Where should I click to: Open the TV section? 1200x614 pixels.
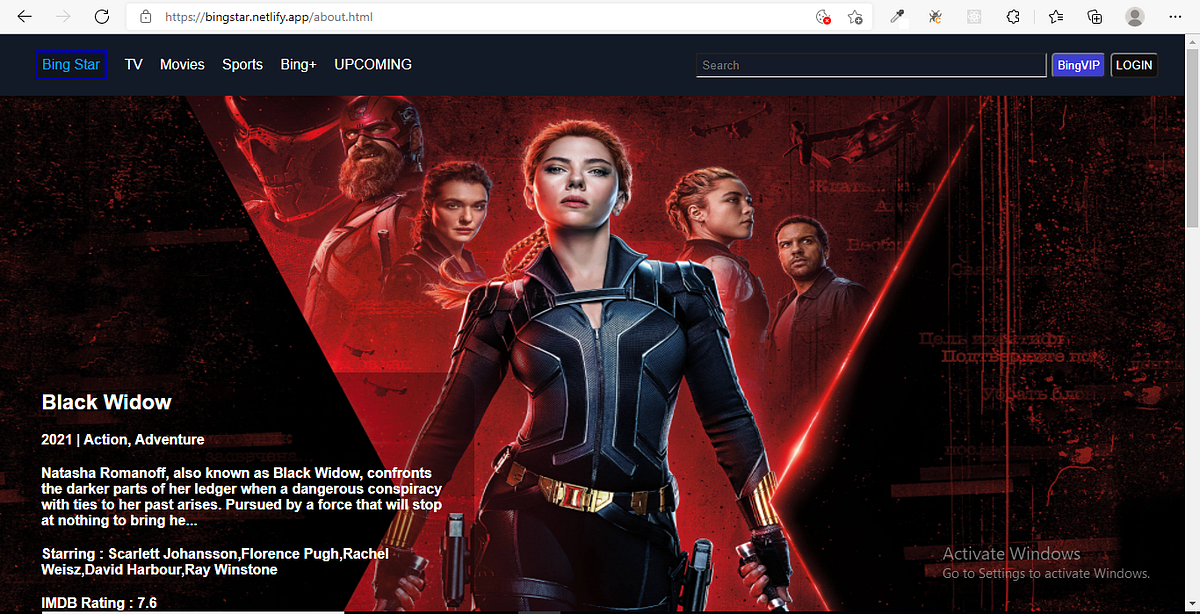133,64
